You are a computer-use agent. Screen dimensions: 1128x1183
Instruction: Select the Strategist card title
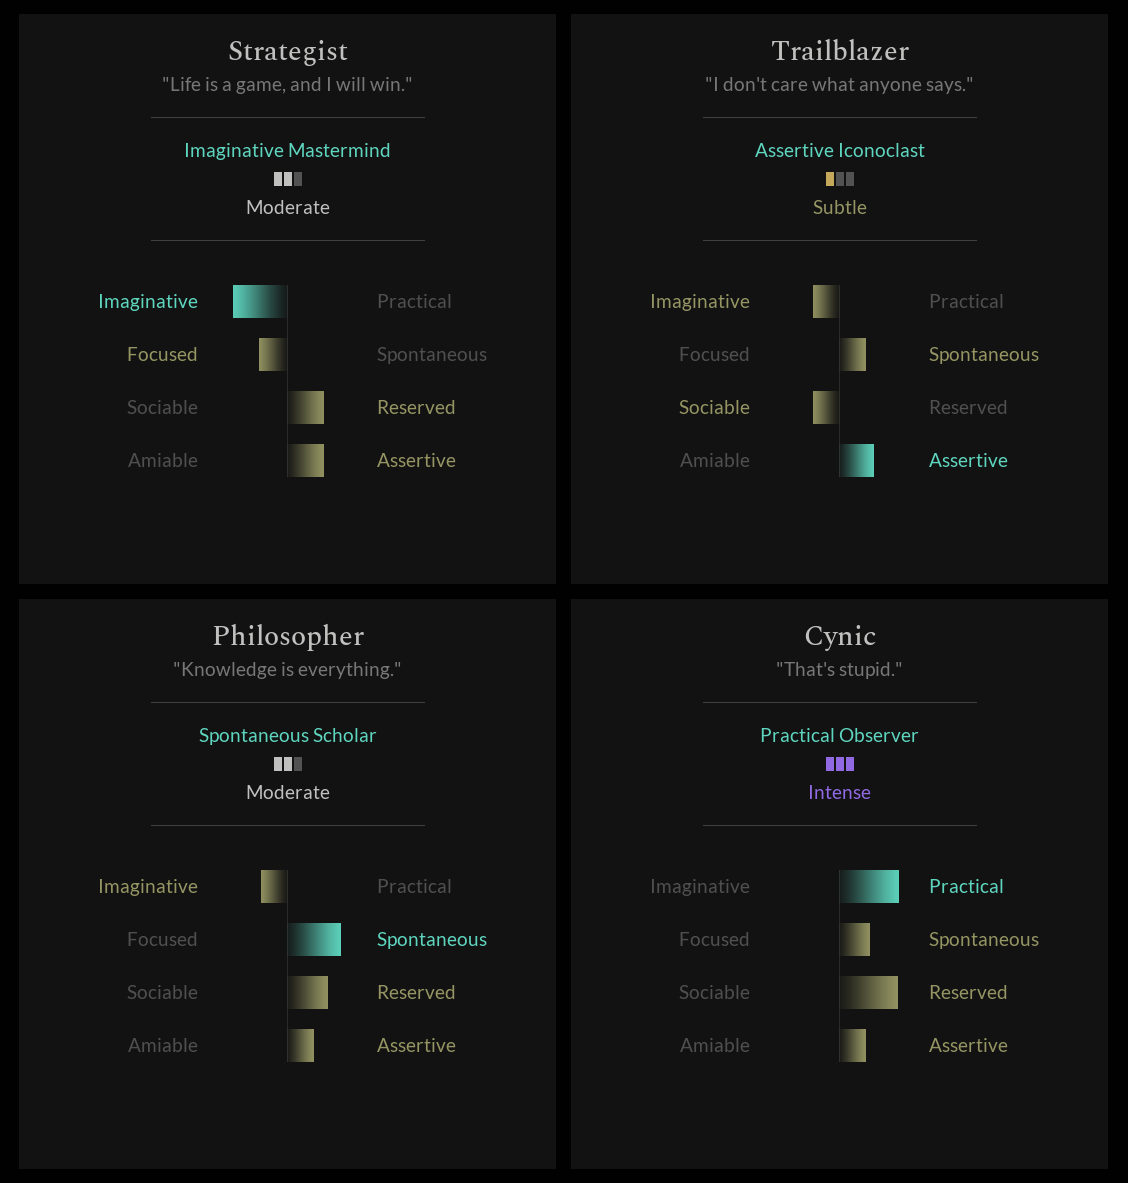click(287, 51)
